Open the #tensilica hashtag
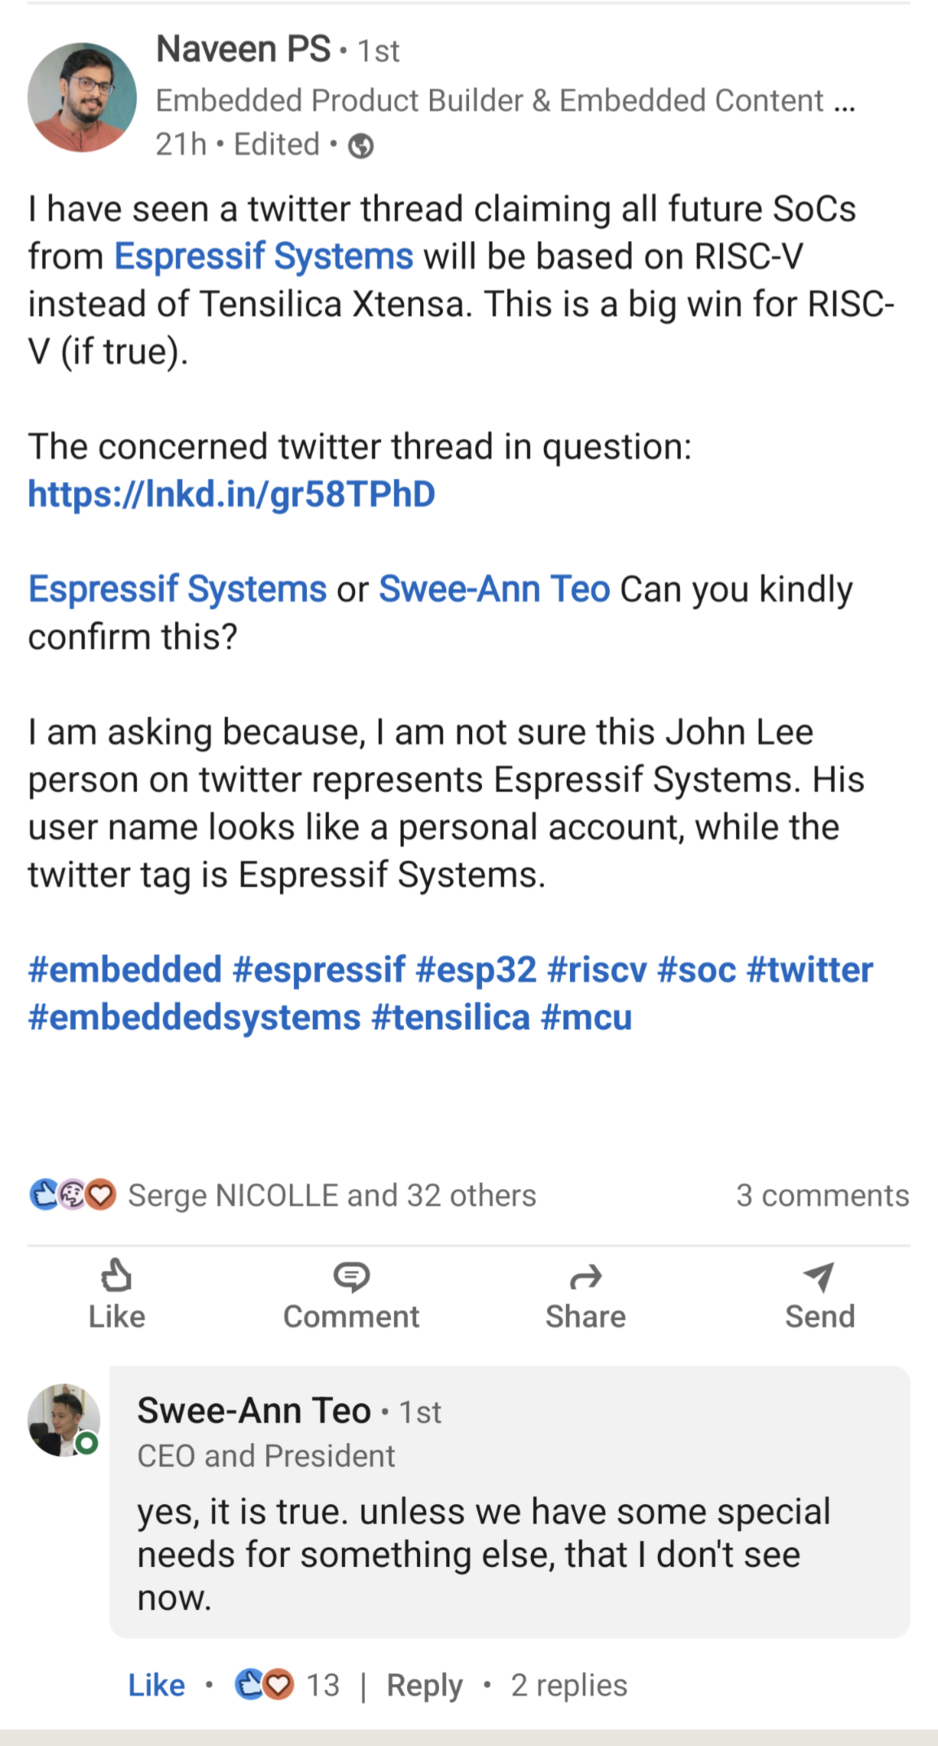The width and height of the screenshot is (938, 1746). pyautogui.click(x=450, y=1018)
